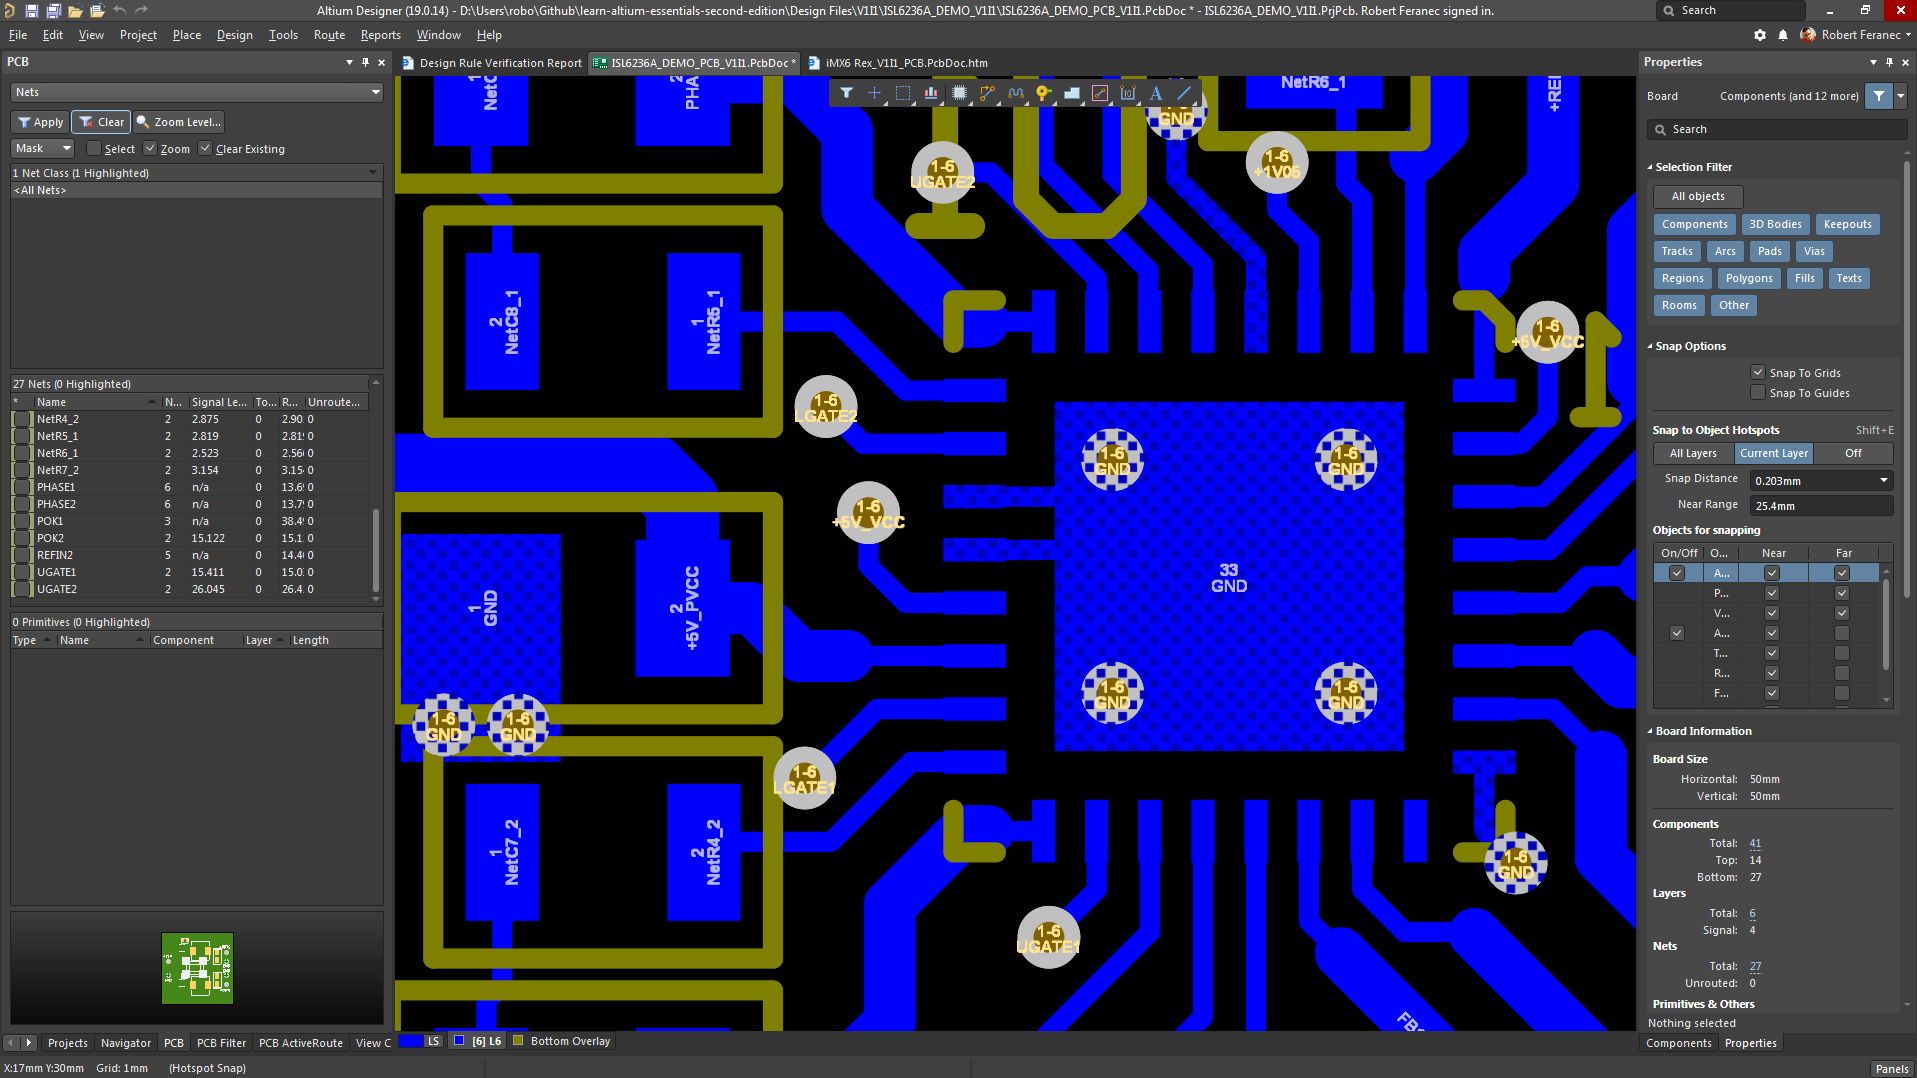Click the save document icon in title bar
This screenshot has width=1917, height=1078.
pyautogui.click(x=32, y=11)
